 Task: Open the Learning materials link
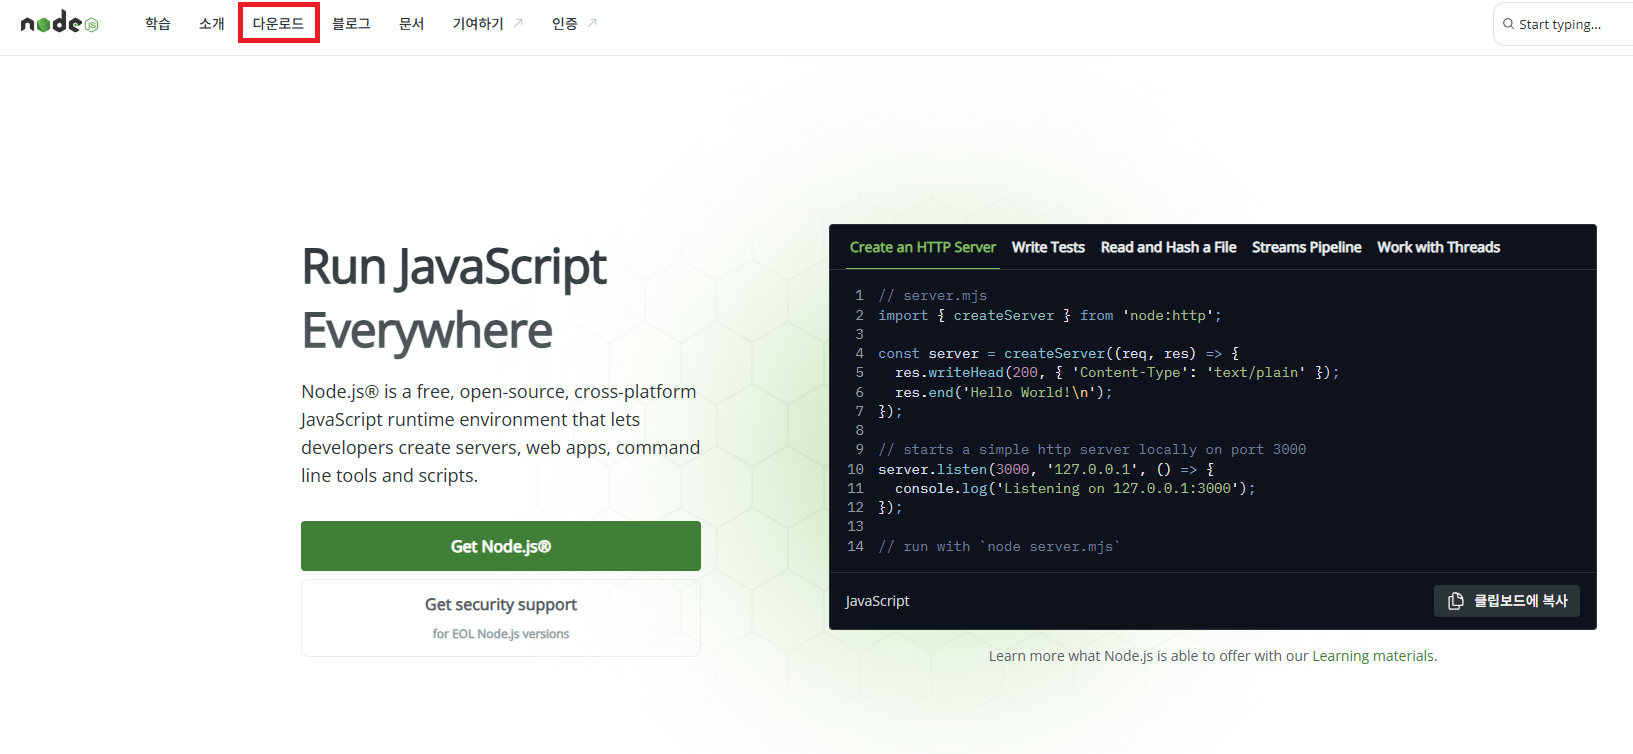[x=1373, y=656]
